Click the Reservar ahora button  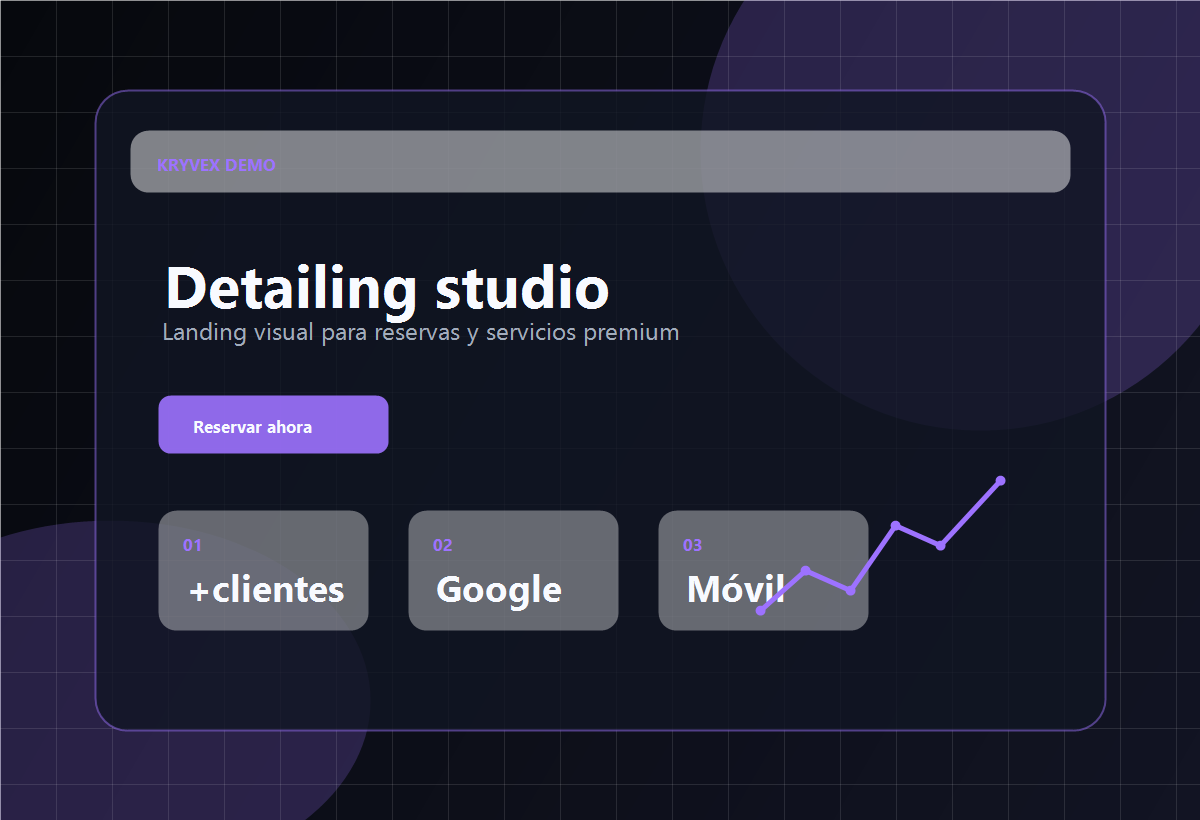tap(273, 425)
